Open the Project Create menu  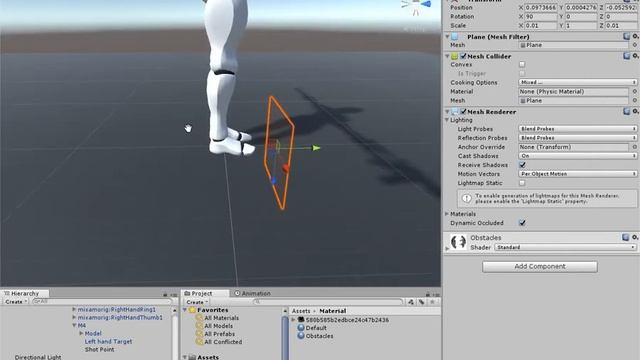pyautogui.click(x=197, y=302)
